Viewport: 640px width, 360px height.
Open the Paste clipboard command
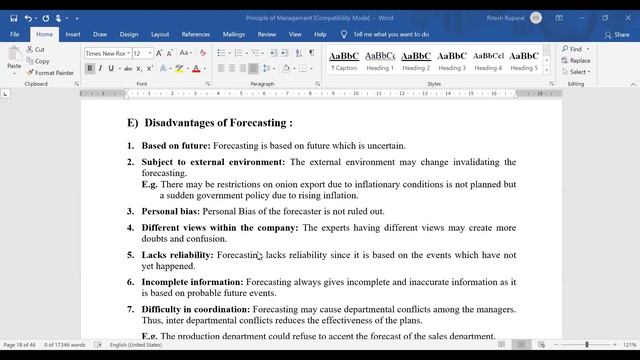point(14,60)
